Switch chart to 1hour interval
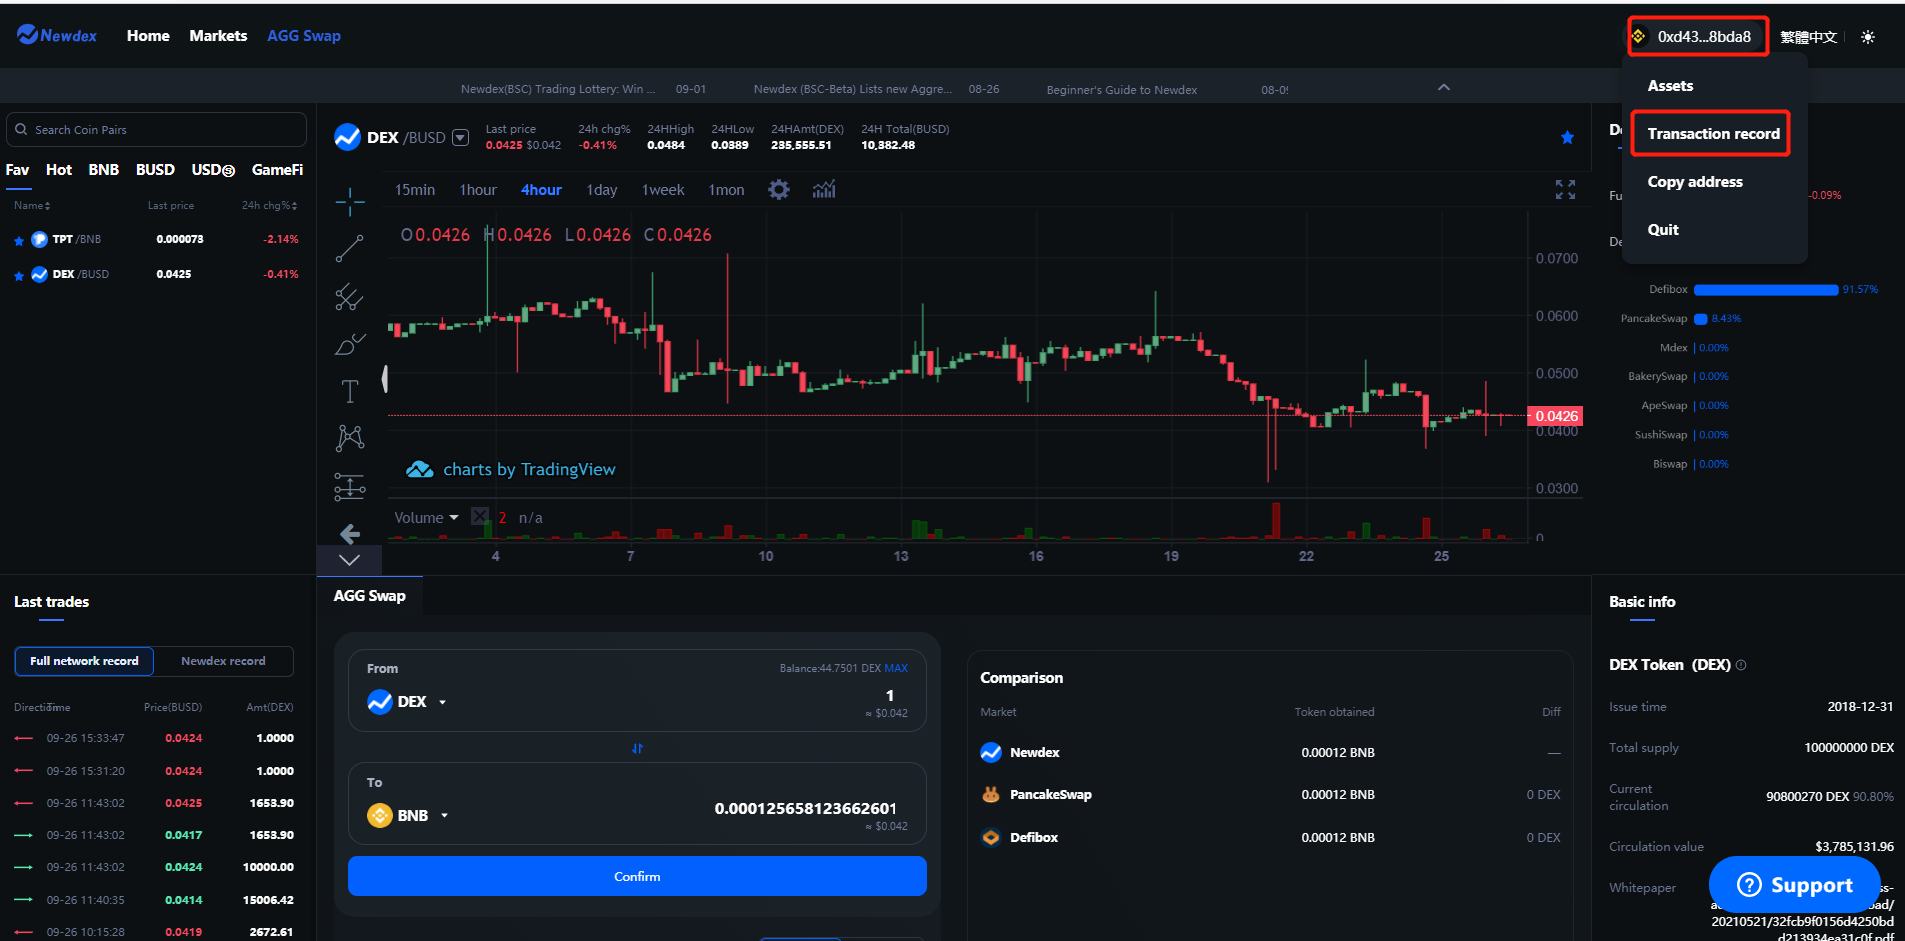The width and height of the screenshot is (1905, 941). tap(478, 190)
